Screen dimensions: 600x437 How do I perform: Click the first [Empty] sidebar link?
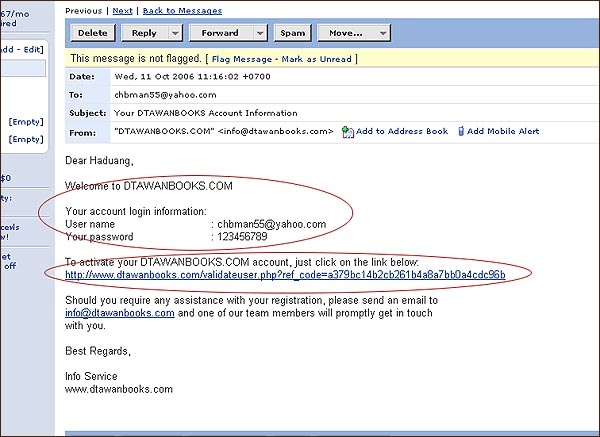[x=26, y=122]
